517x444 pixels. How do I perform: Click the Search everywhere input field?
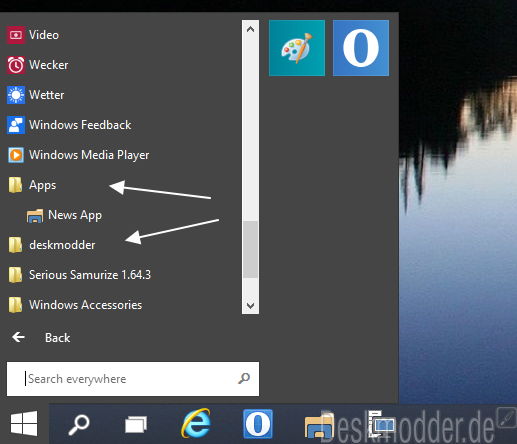pyautogui.click(x=133, y=379)
